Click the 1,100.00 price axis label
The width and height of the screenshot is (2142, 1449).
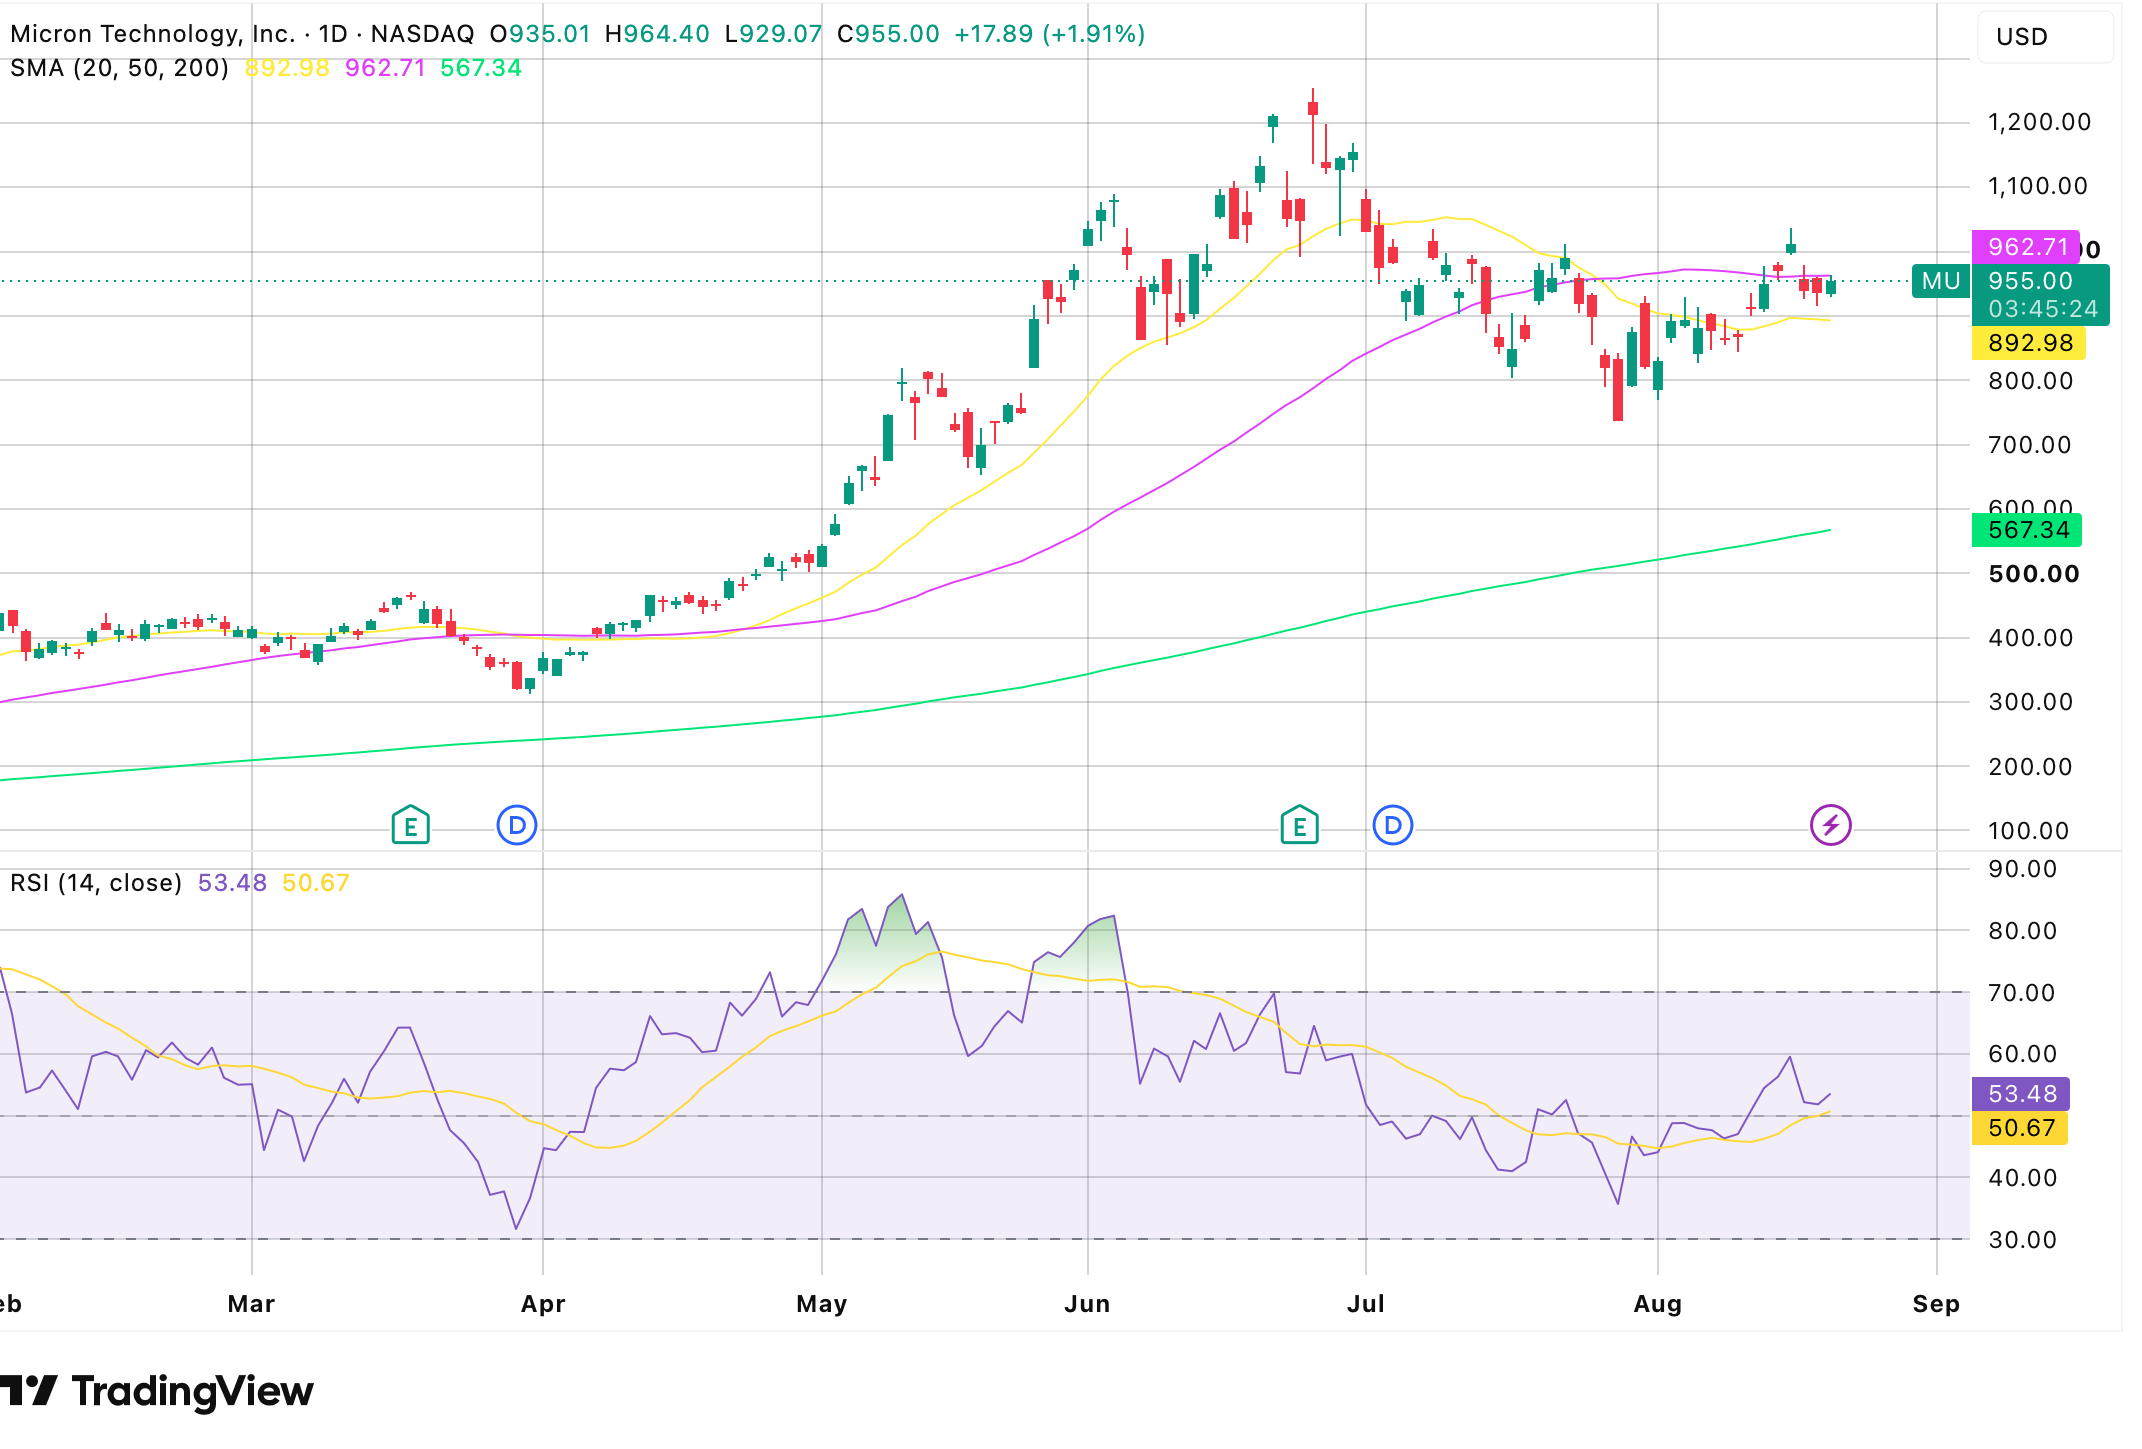2037,186
